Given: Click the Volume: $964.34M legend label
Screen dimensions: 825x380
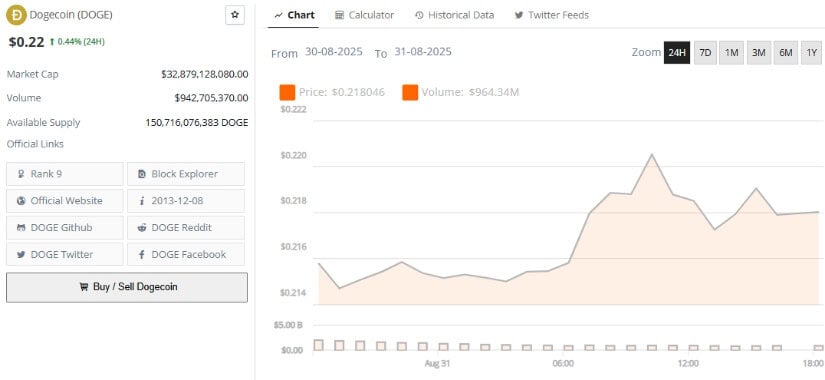Looking at the screenshot, I should (x=470, y=93).
